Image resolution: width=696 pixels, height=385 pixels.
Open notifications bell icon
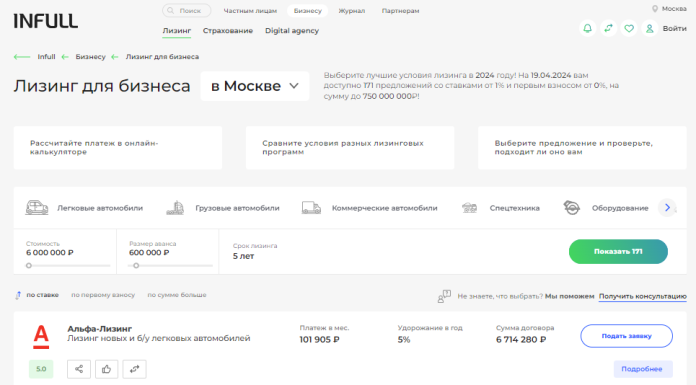587,28
